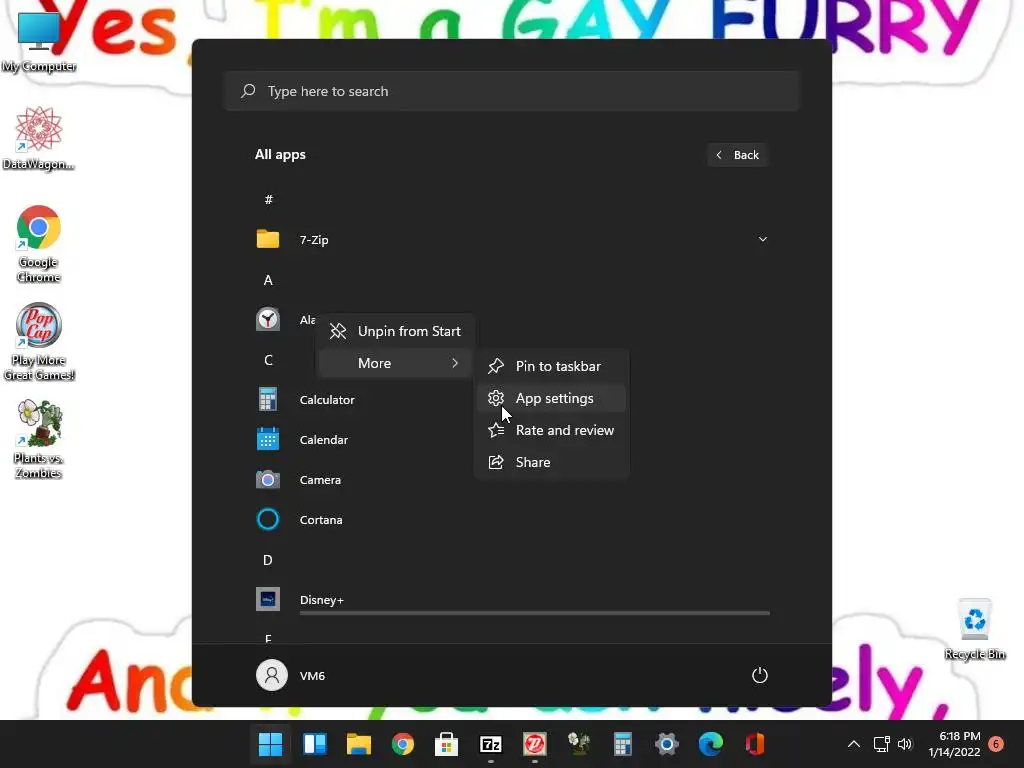Launch Microsoft Edge from the taskbar
Image resolution: width=1024 pixels, height=768 pixels.
(711, 744)
